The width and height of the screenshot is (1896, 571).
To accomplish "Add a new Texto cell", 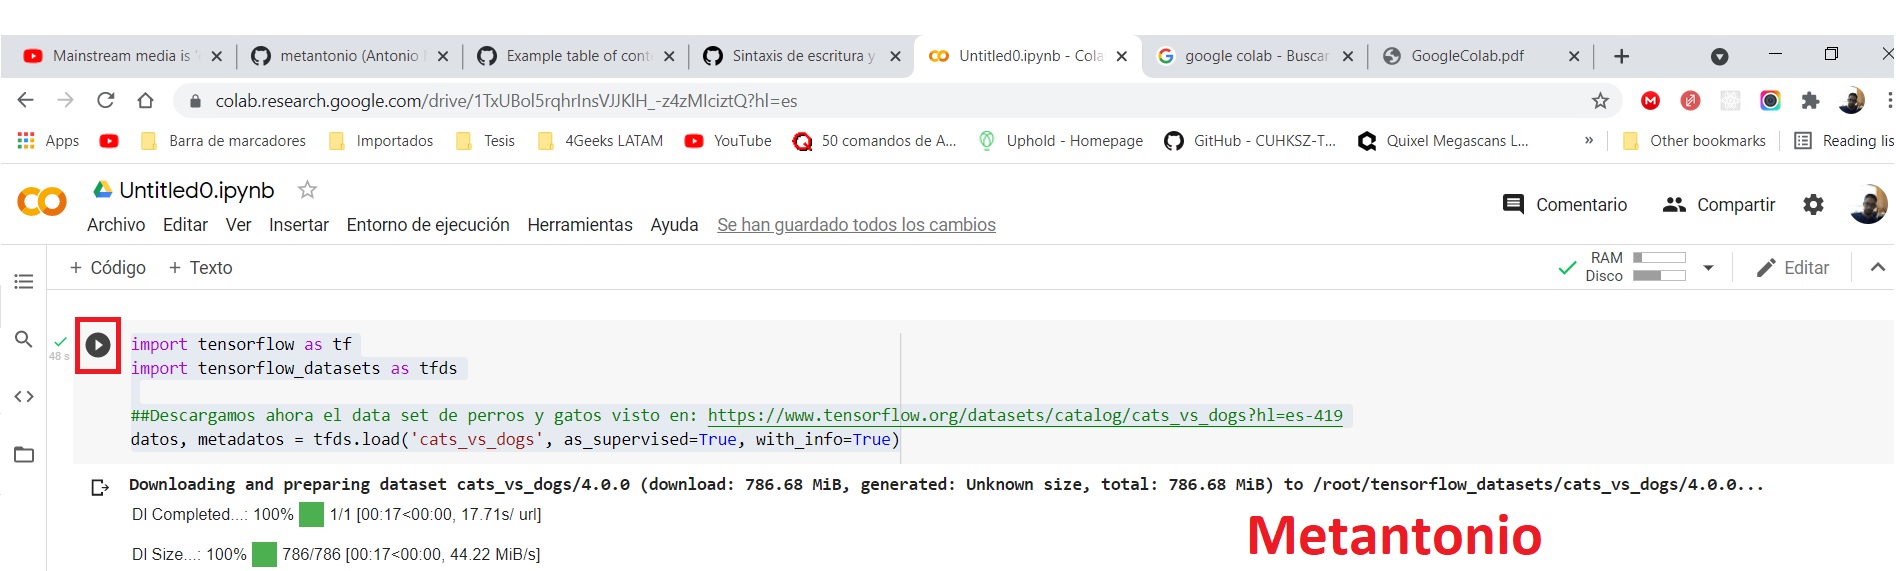I will click(x=200, y=268).
